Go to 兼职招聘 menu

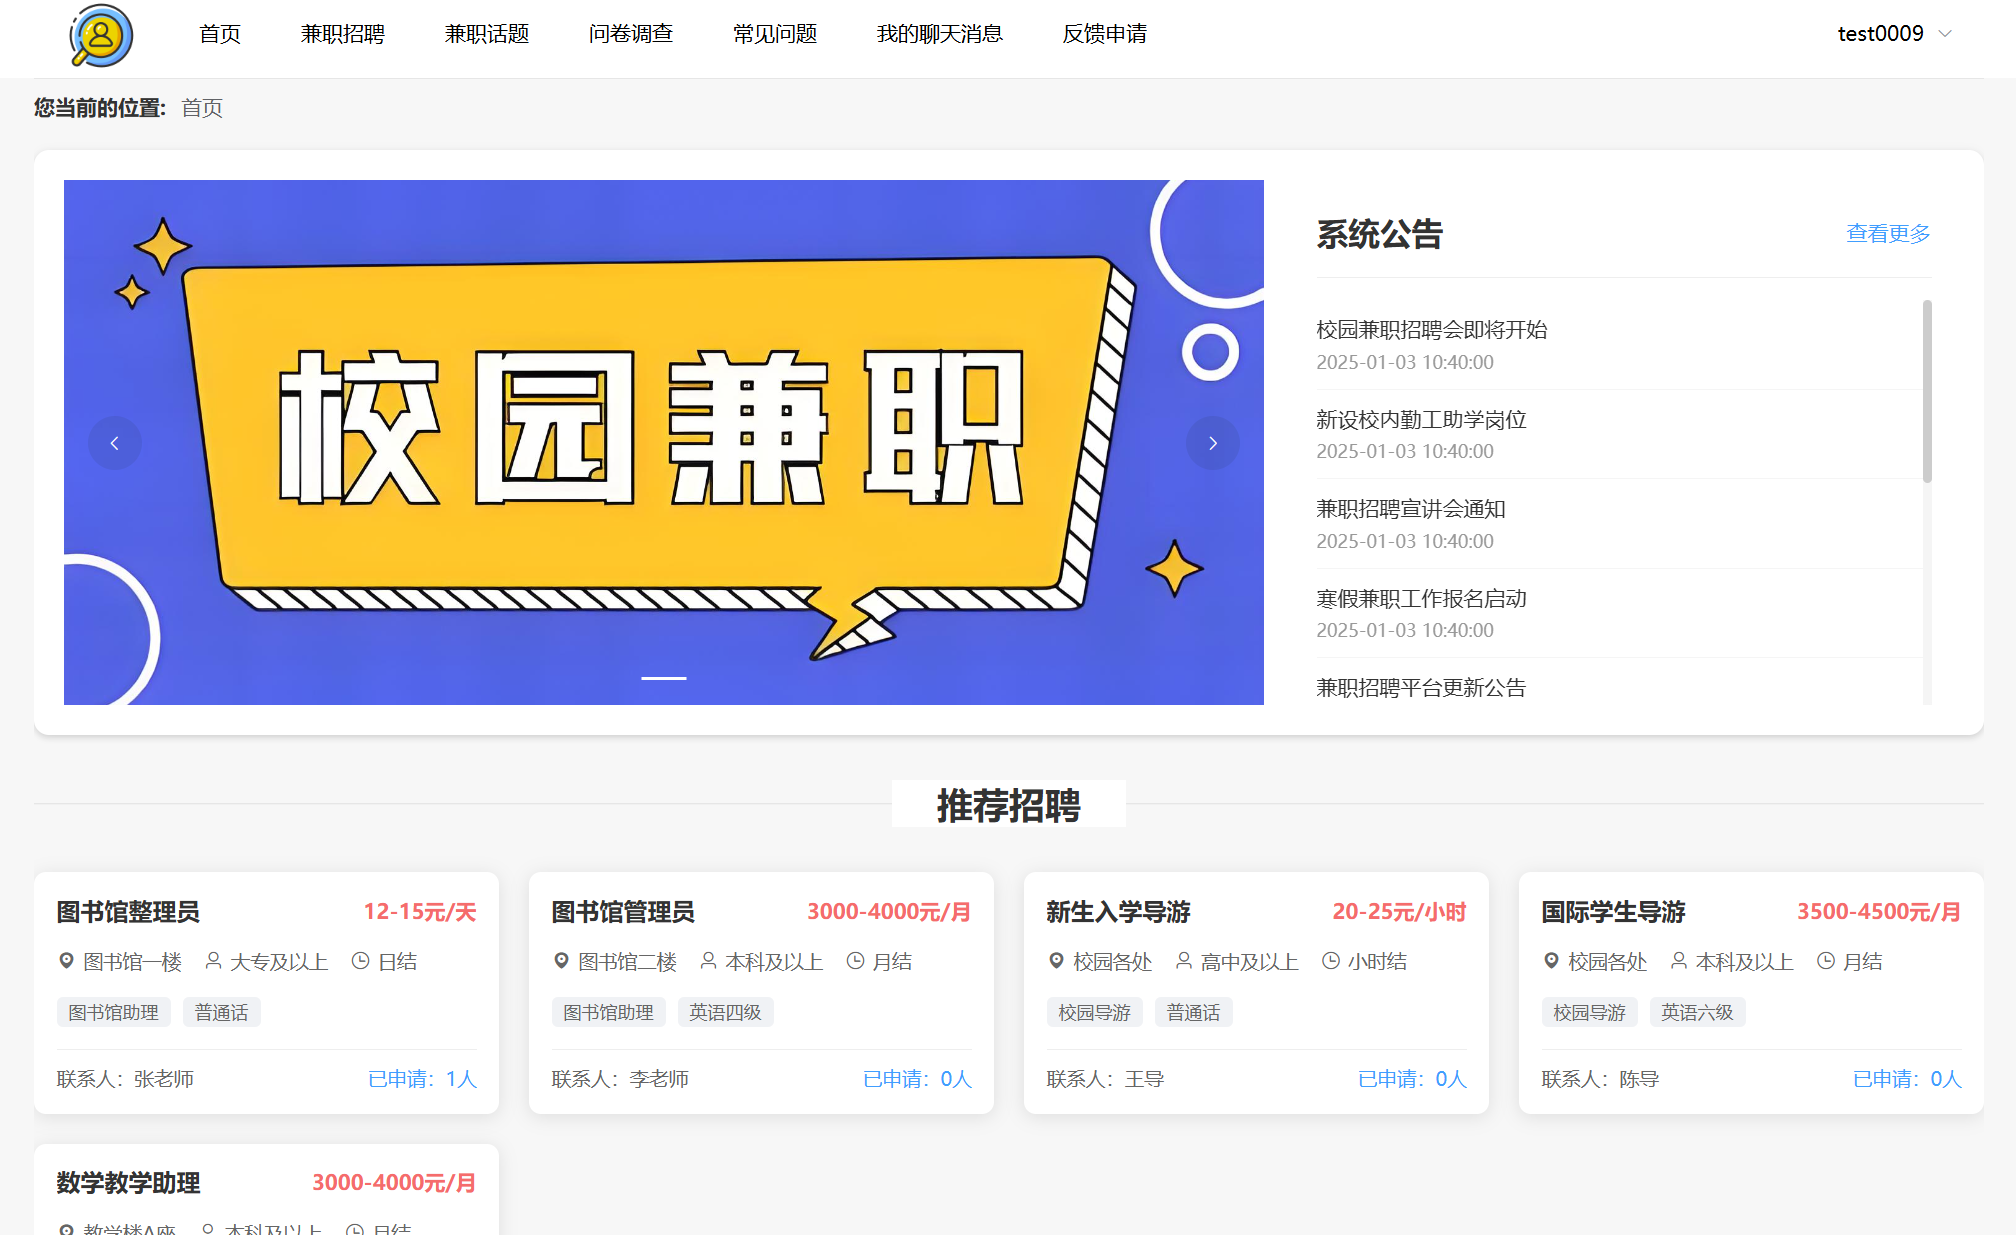pyautogui.click(x=343, y=34)
